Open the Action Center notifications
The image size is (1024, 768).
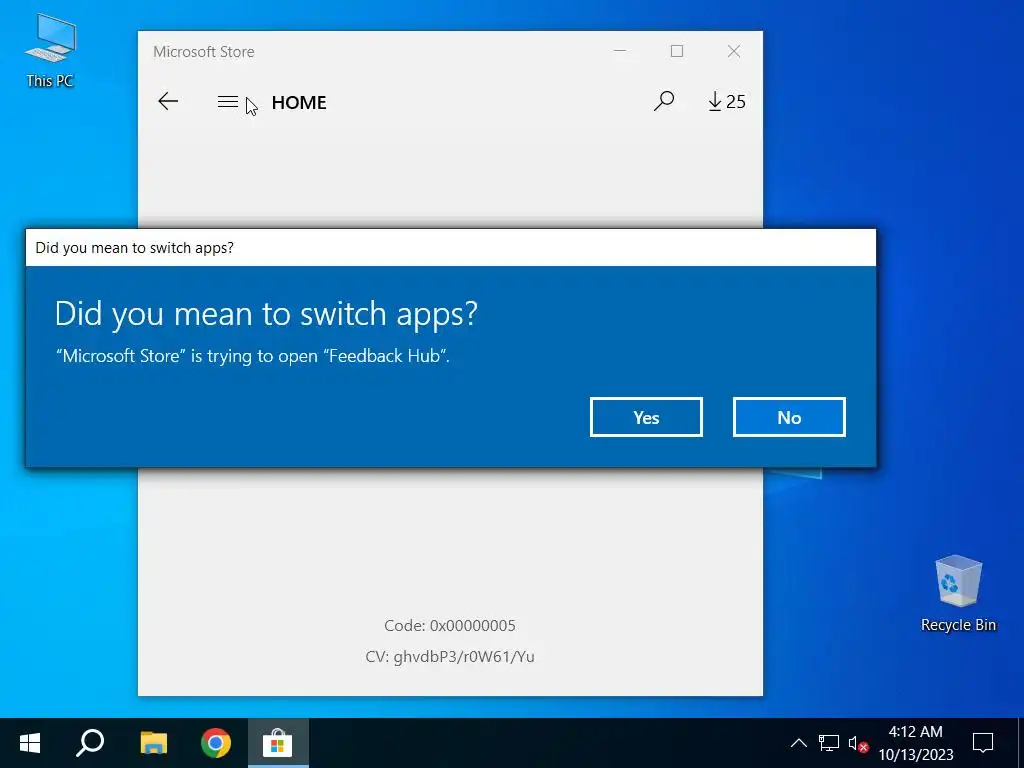(x=983, y=743)
